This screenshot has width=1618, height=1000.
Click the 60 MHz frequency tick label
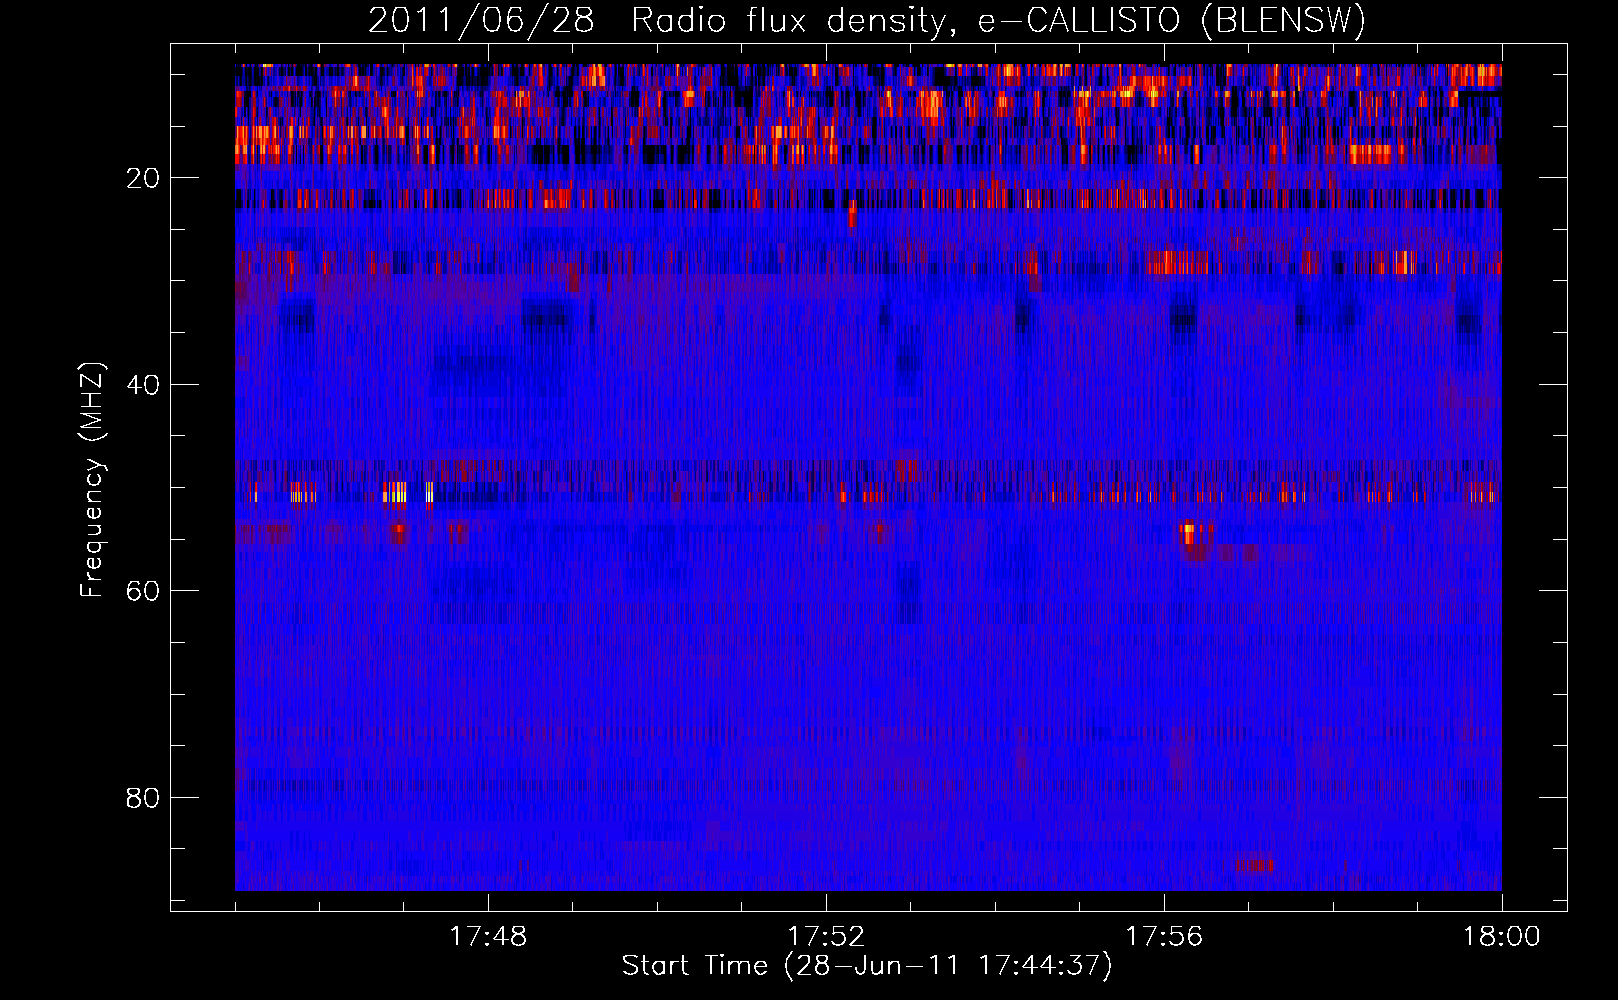click(143, 591)
